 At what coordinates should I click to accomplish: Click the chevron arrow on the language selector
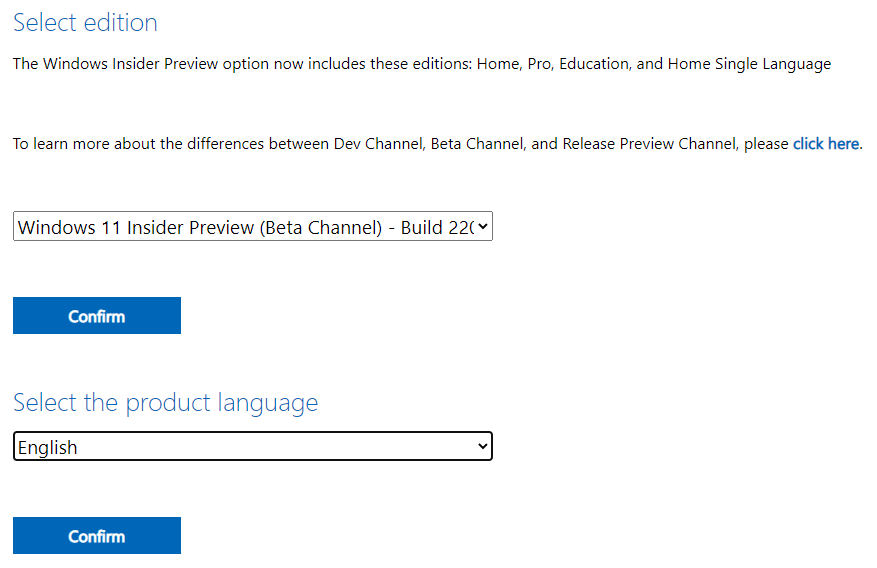(482, 446)
